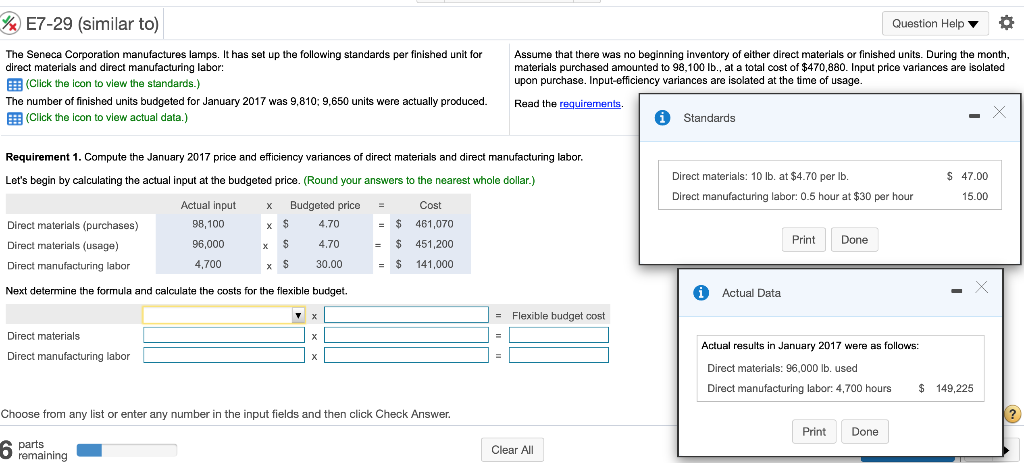
Task: Click Done in the Actual Data popup
Action: point(865,431)
